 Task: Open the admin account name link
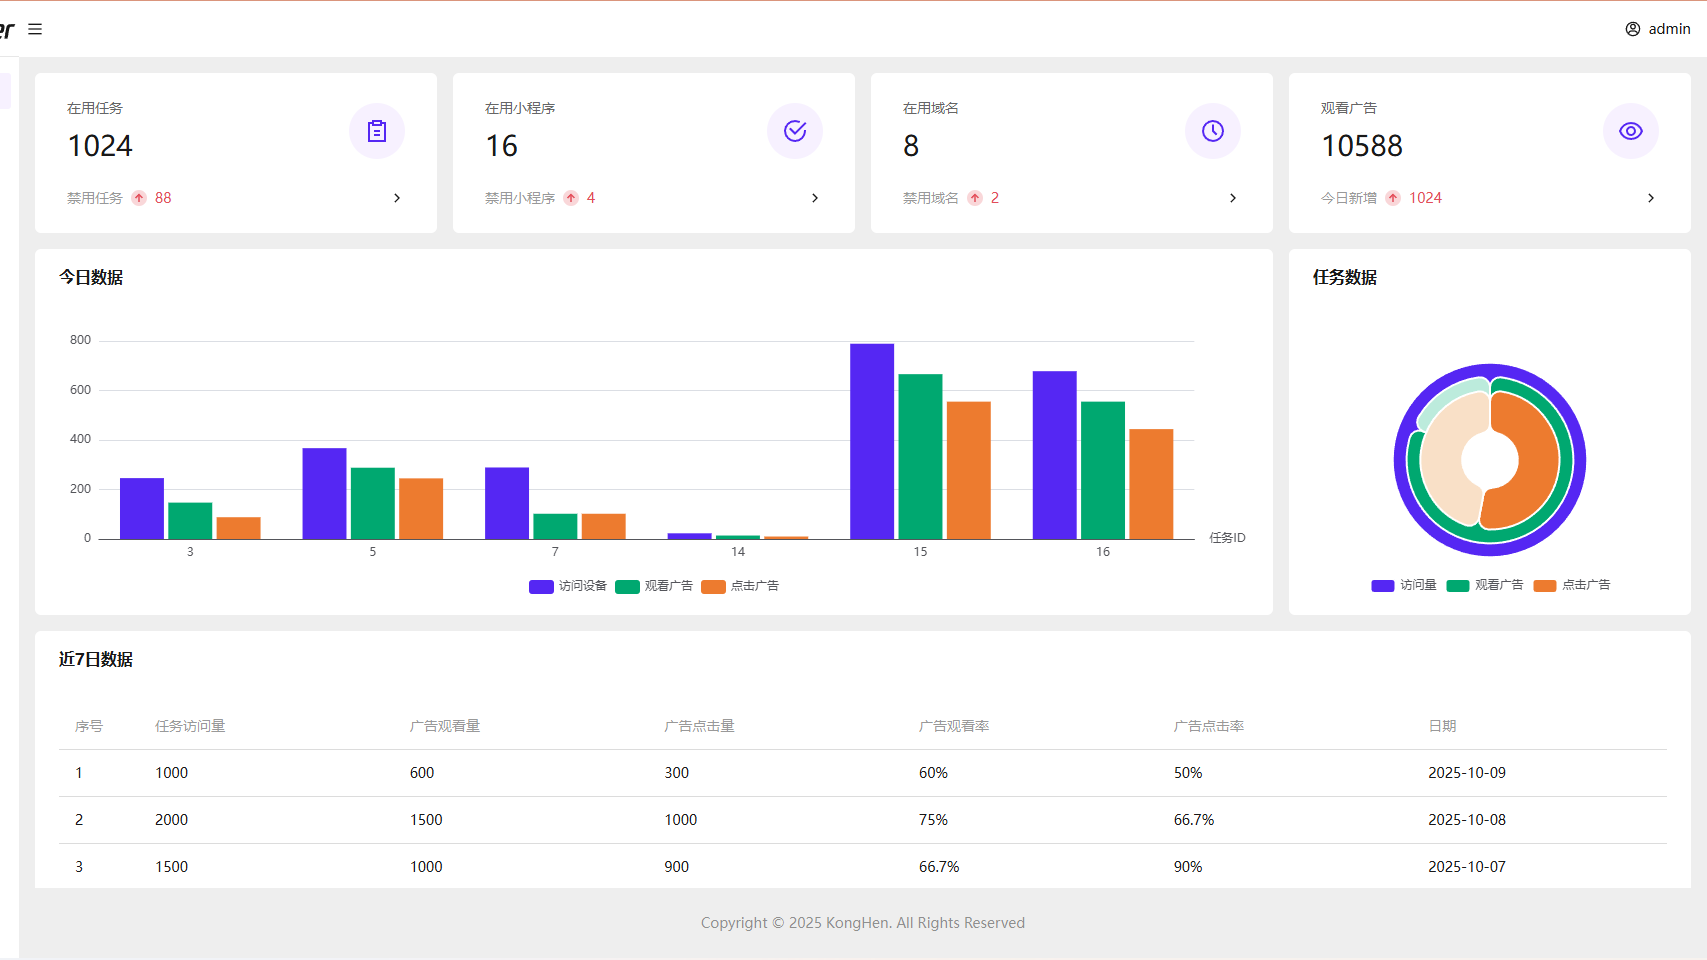click(1669, 29)
